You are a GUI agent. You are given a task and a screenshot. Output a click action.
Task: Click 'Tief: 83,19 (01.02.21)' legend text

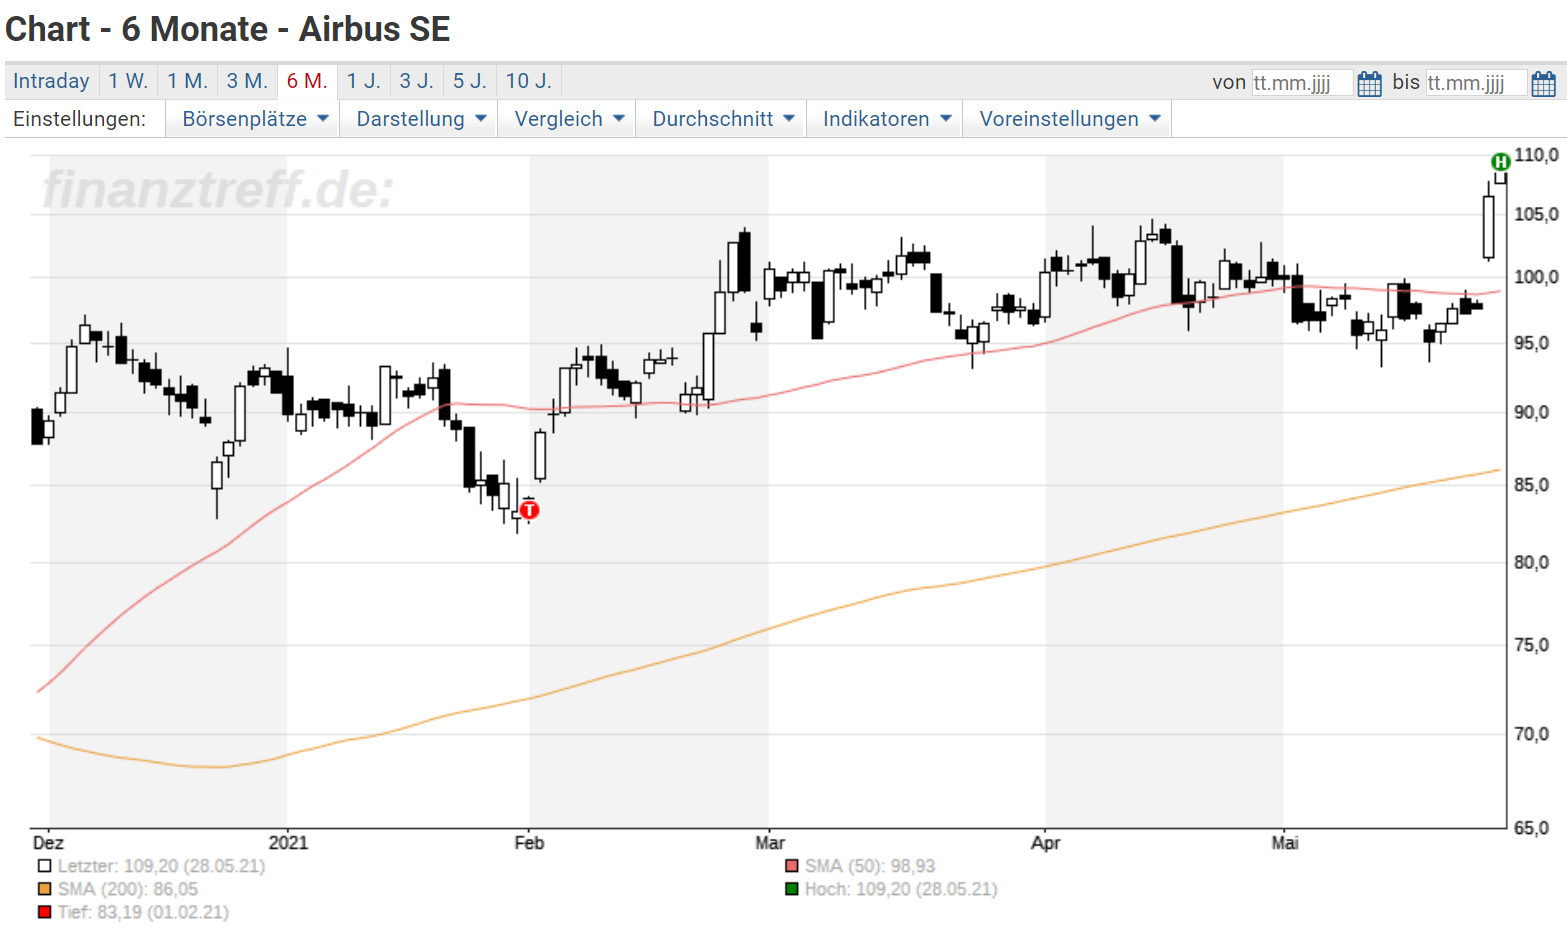tap(143, 912)
